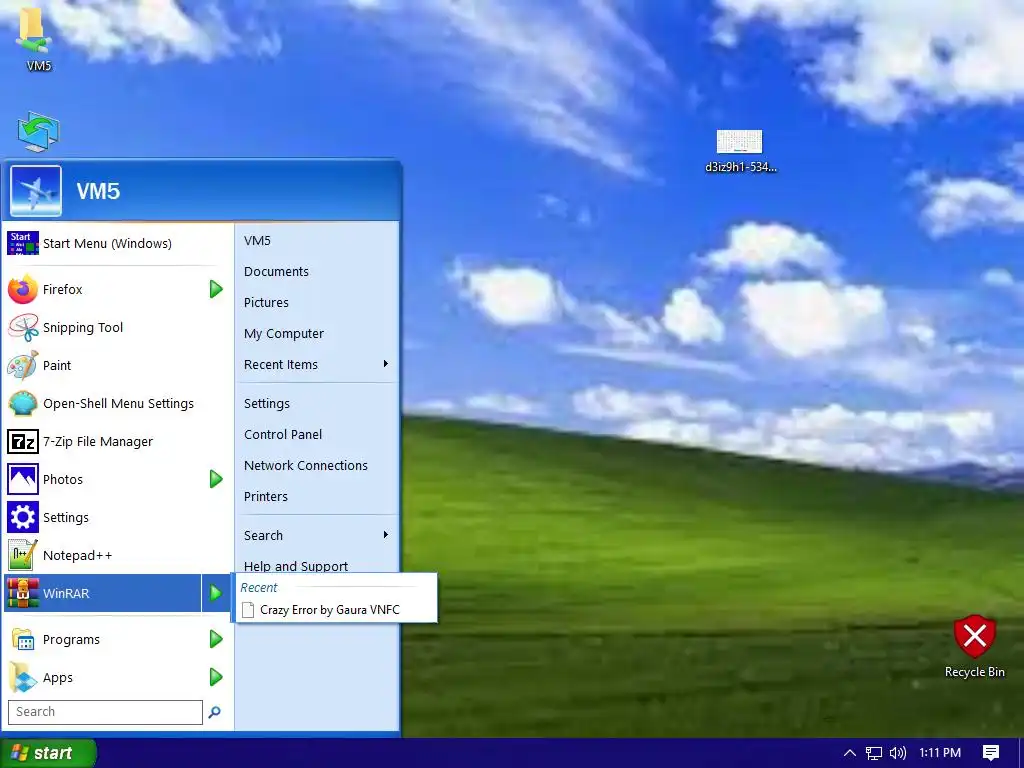Open Documents in the right pane
The width and height of the screenshot is (1024, 768).
click(x=317, y=272)
